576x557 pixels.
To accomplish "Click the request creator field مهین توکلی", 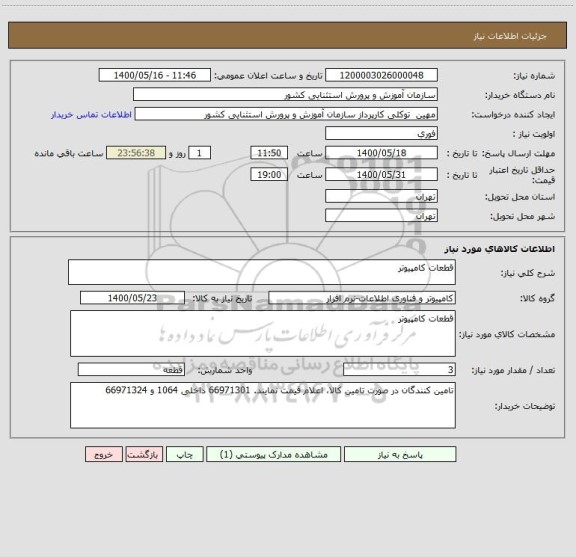I will (286, 114).
